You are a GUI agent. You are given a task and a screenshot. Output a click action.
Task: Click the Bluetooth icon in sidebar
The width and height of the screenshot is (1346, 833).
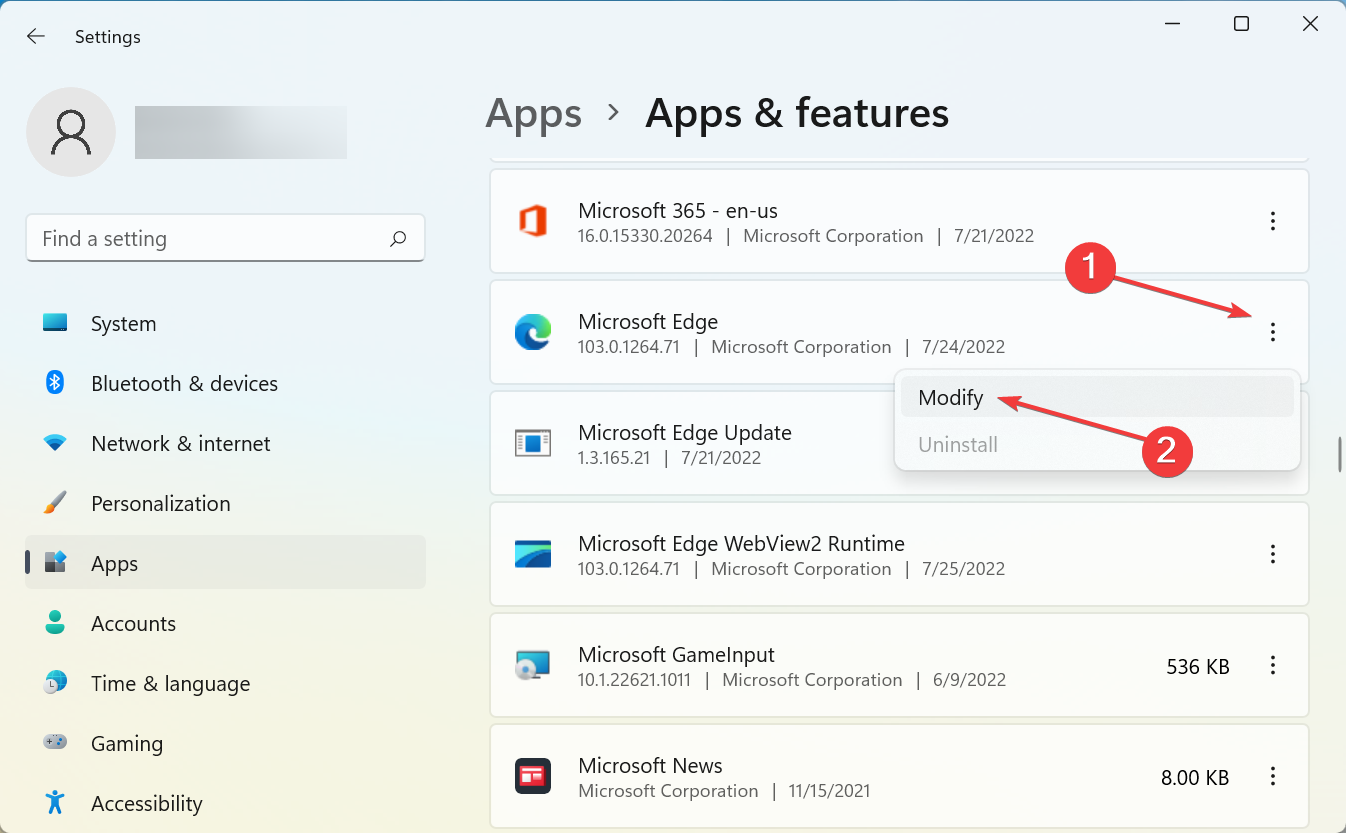tap(55, 382)
